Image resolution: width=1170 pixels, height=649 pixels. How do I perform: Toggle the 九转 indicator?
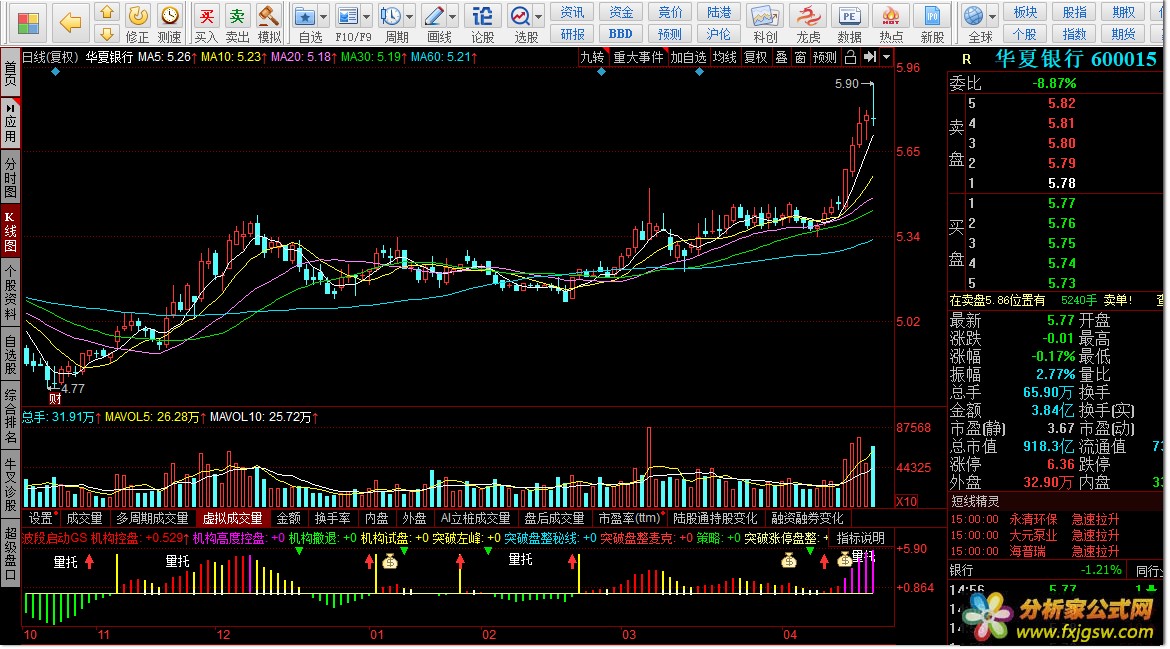point(592,57)
